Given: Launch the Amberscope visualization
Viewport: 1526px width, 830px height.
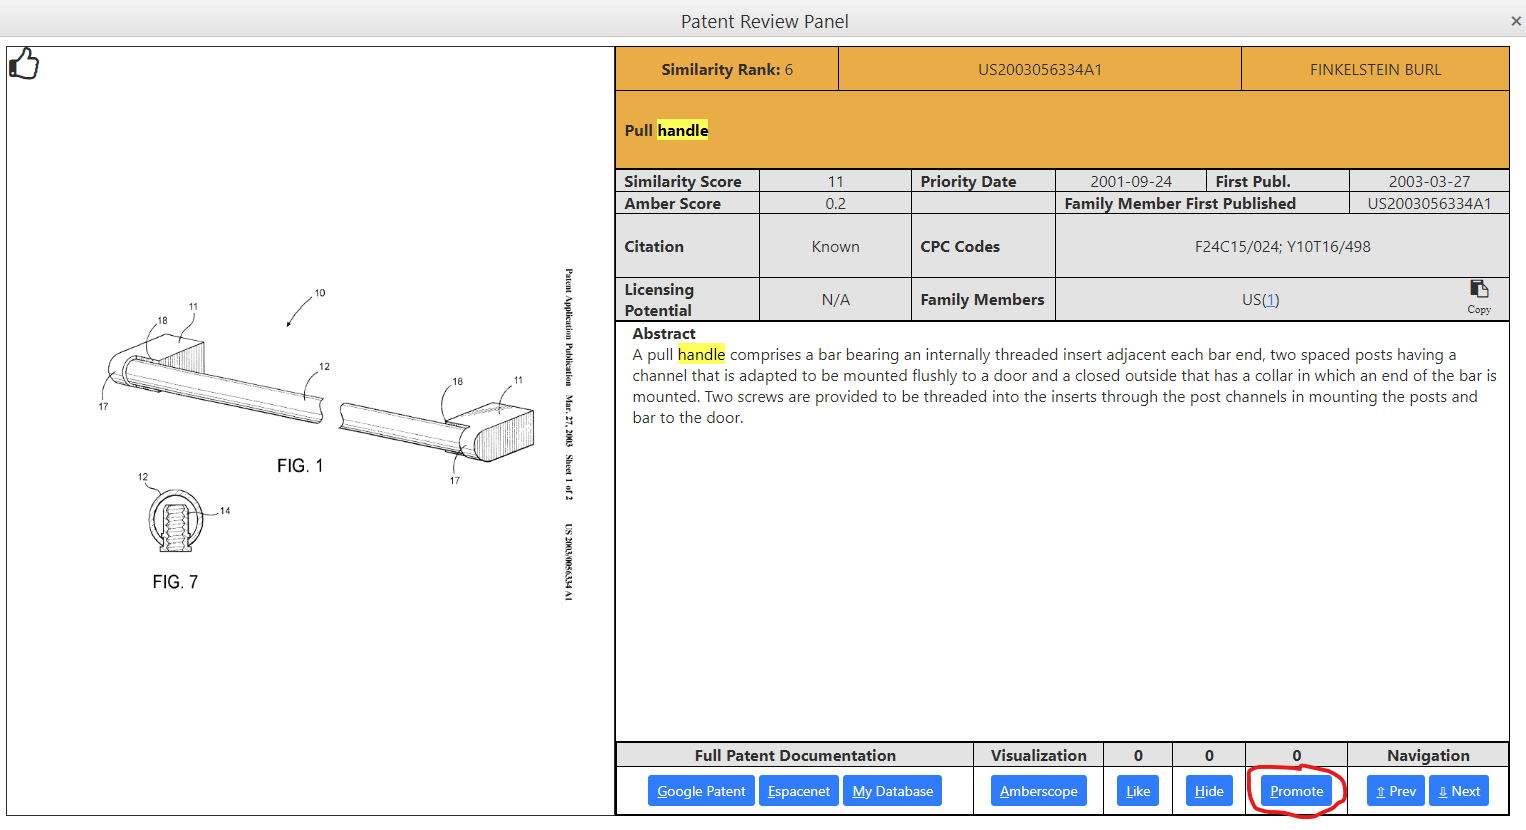Looking at the screenshot, I should pyautogui.click(x=1039, y=791).
